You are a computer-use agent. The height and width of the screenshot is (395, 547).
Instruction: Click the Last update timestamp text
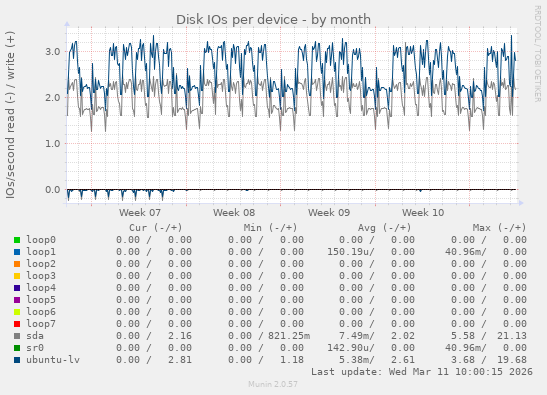[x=422, y=372]
